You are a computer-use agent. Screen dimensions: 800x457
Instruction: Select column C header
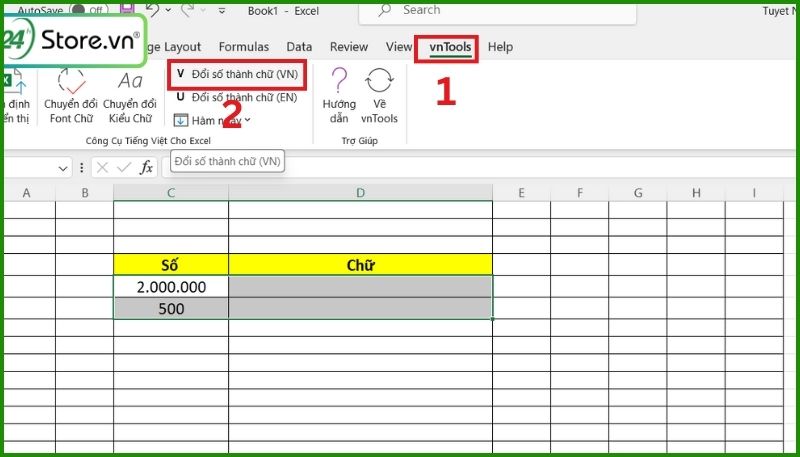click(171, 193)
